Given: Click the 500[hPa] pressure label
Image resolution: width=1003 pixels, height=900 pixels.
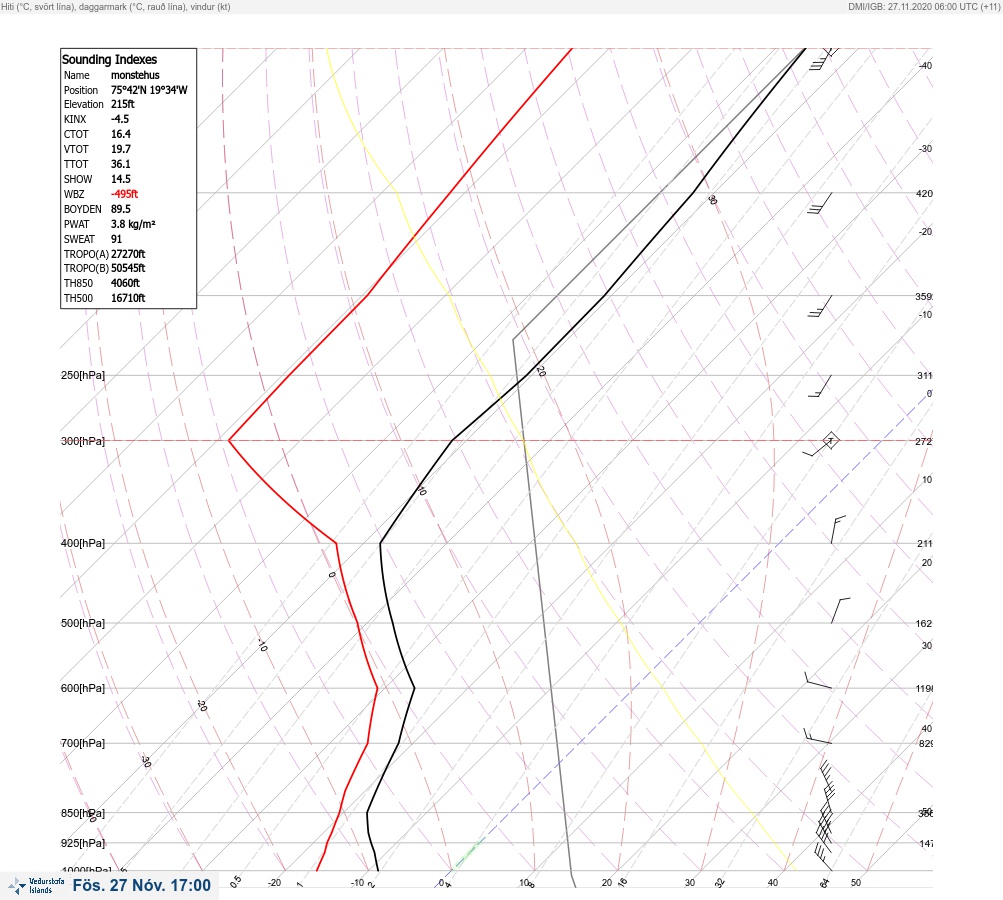Looking at the screenshot, I should (83, 623).
